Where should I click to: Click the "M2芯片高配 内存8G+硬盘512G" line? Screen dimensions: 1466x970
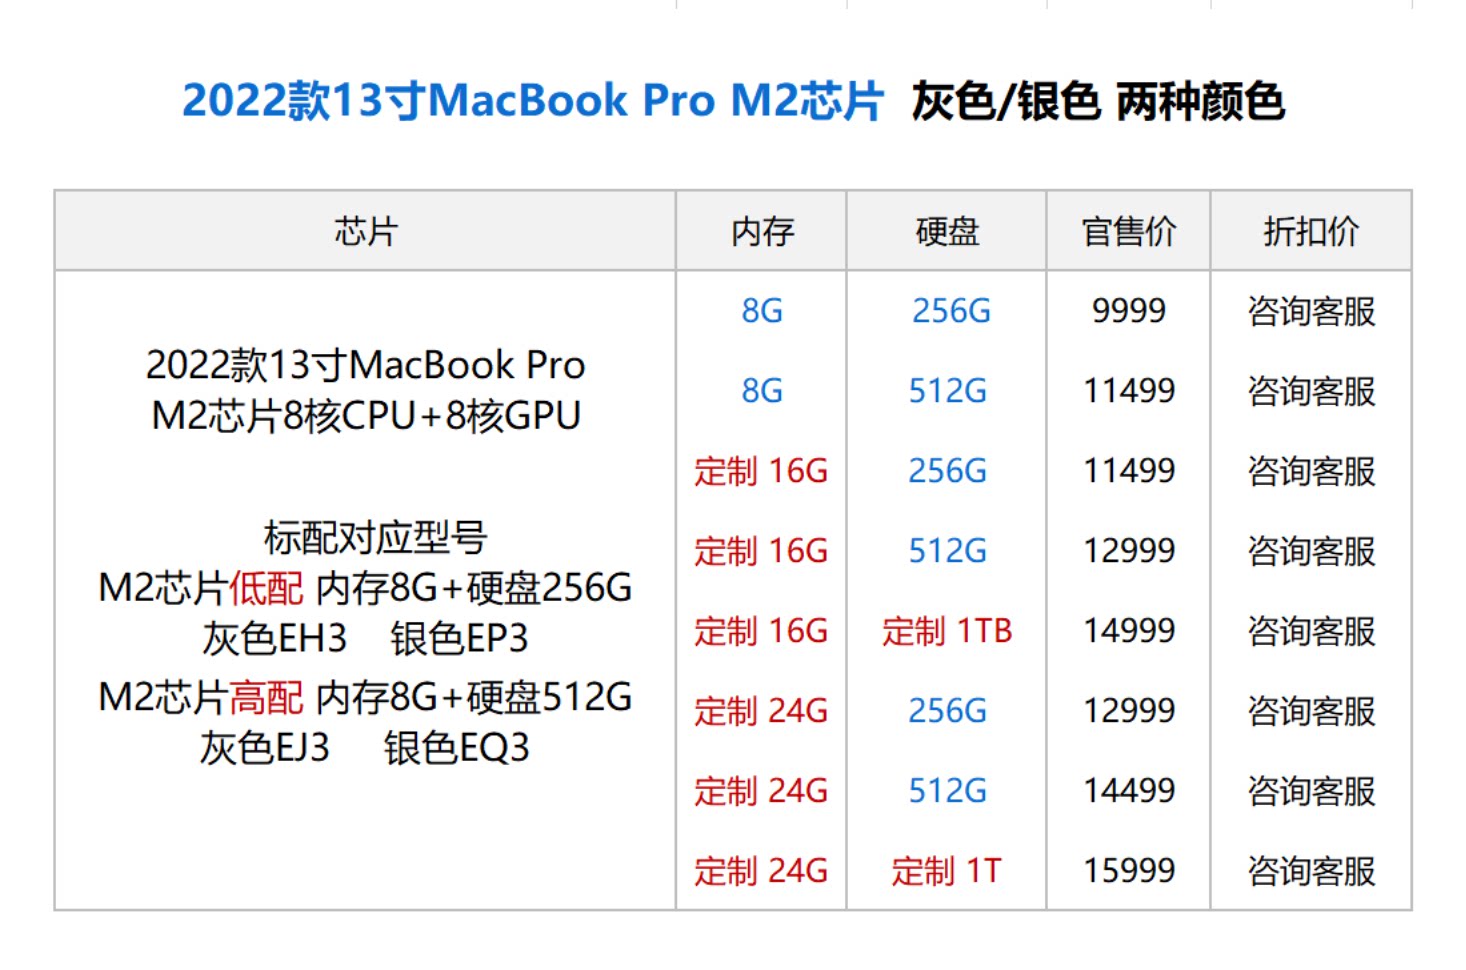point(365,697)
